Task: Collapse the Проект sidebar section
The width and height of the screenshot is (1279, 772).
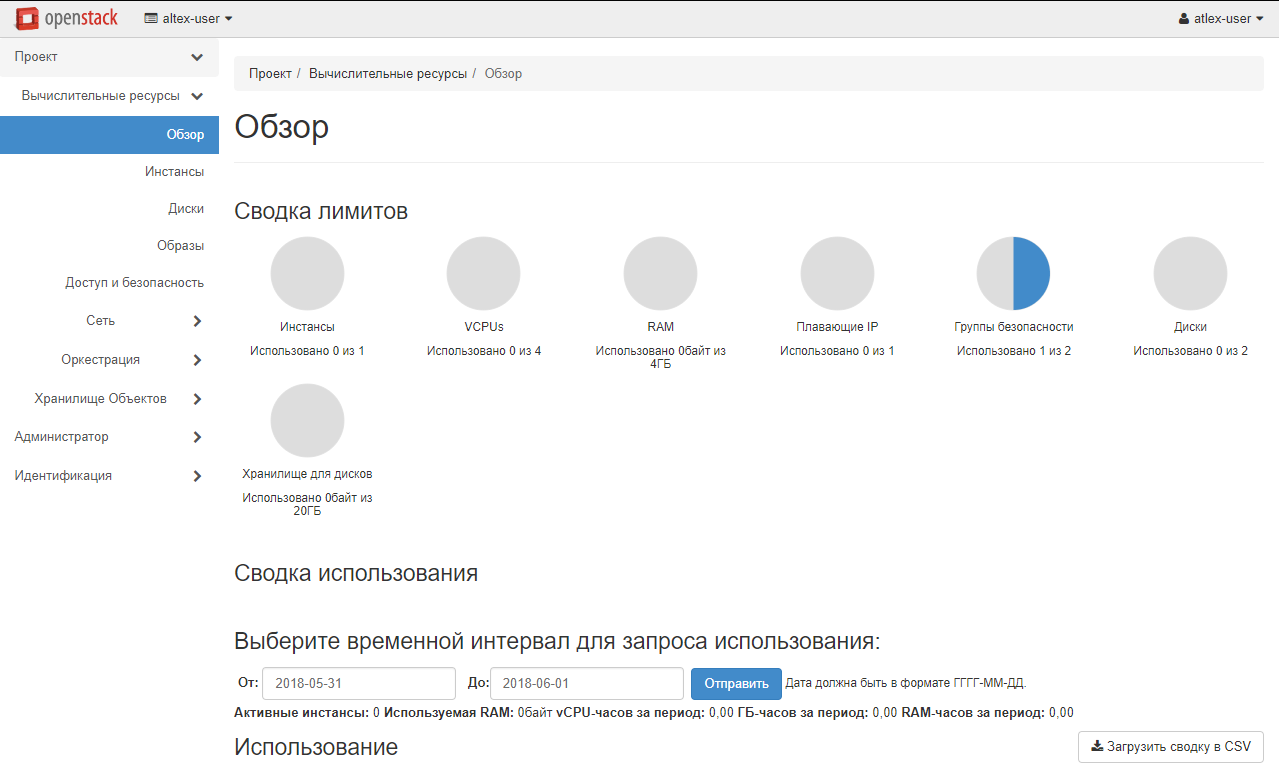Action: point(197,57)
